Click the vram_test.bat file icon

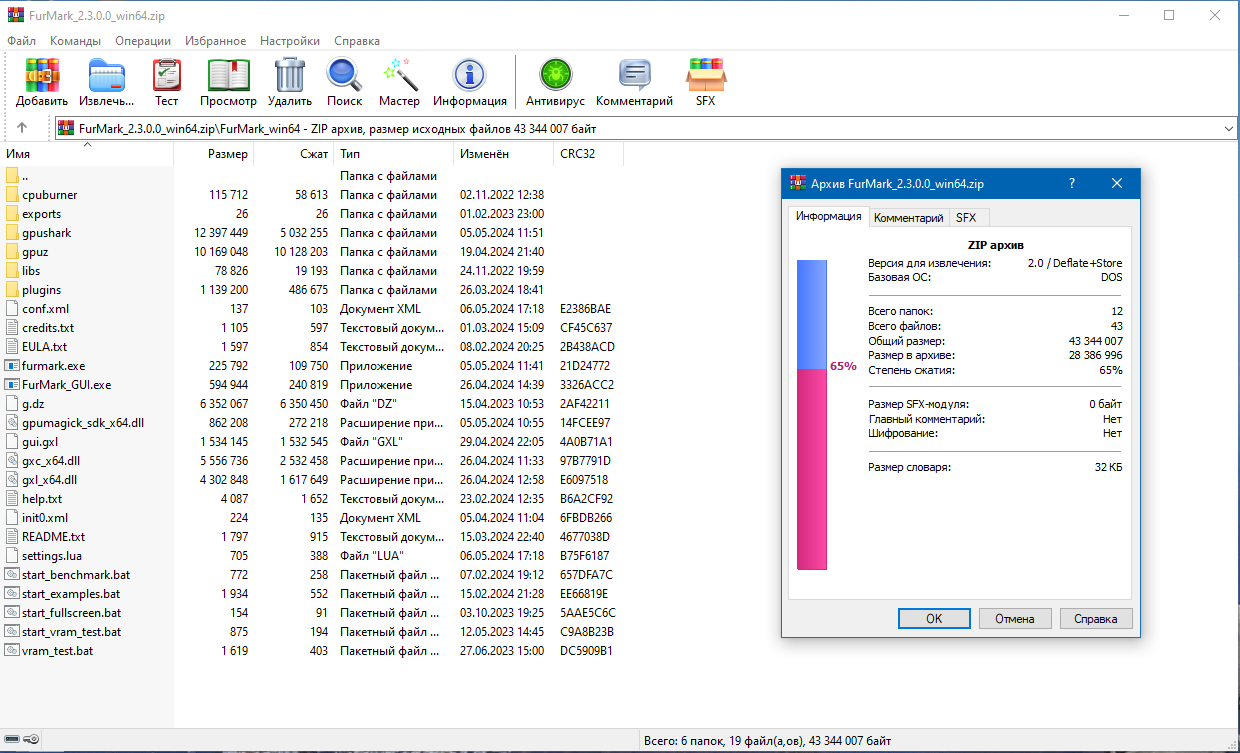(12, 651)
